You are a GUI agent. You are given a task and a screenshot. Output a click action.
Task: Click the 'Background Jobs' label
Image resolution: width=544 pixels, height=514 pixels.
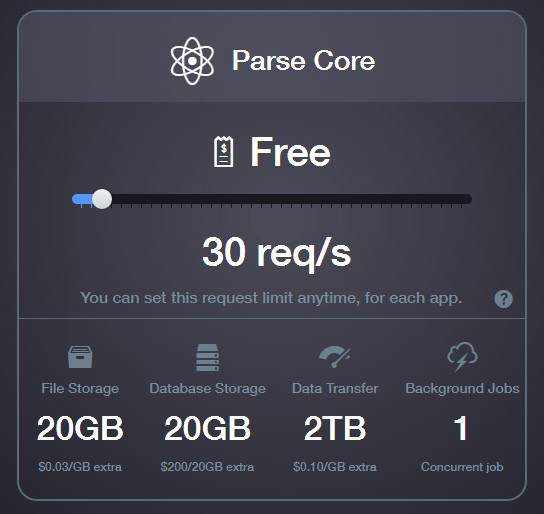462,388
